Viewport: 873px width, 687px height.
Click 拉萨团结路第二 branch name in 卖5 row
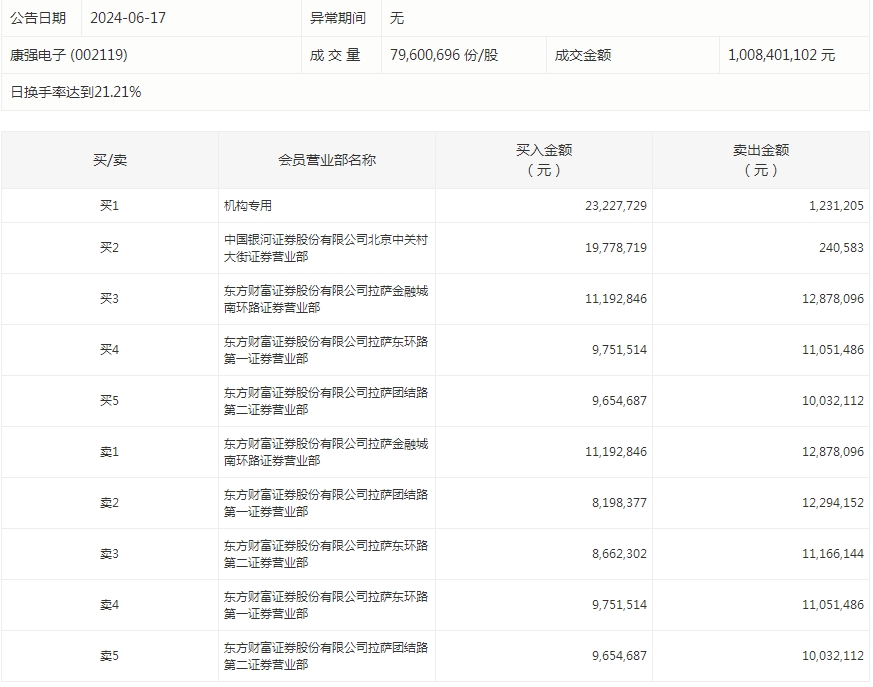326,656
